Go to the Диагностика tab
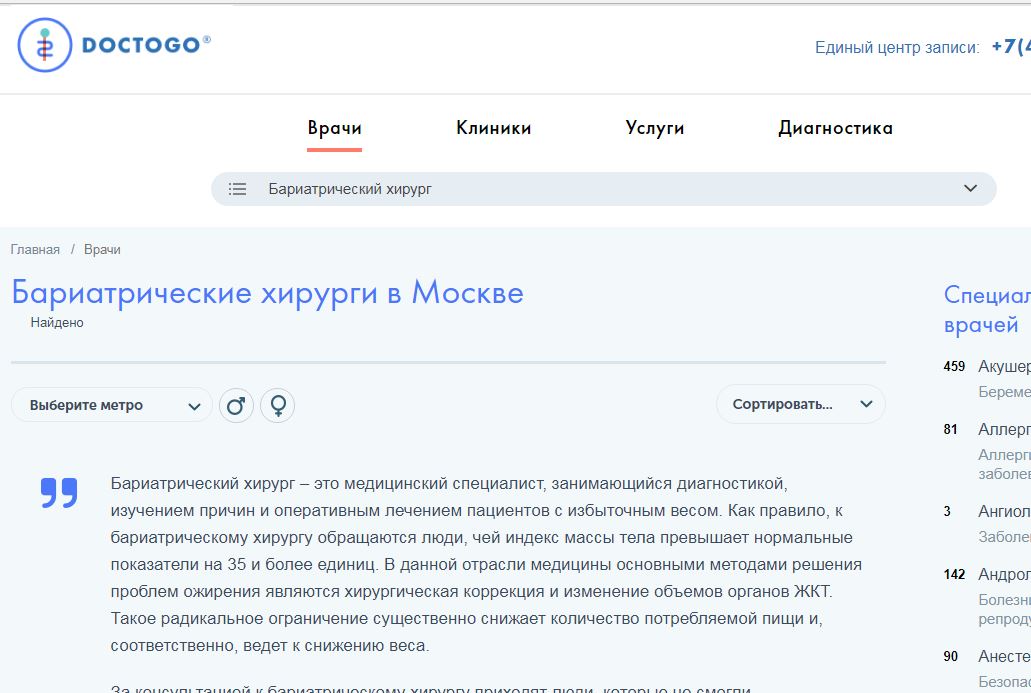This screenshot has height=693, width=1031. coord(836,128)
